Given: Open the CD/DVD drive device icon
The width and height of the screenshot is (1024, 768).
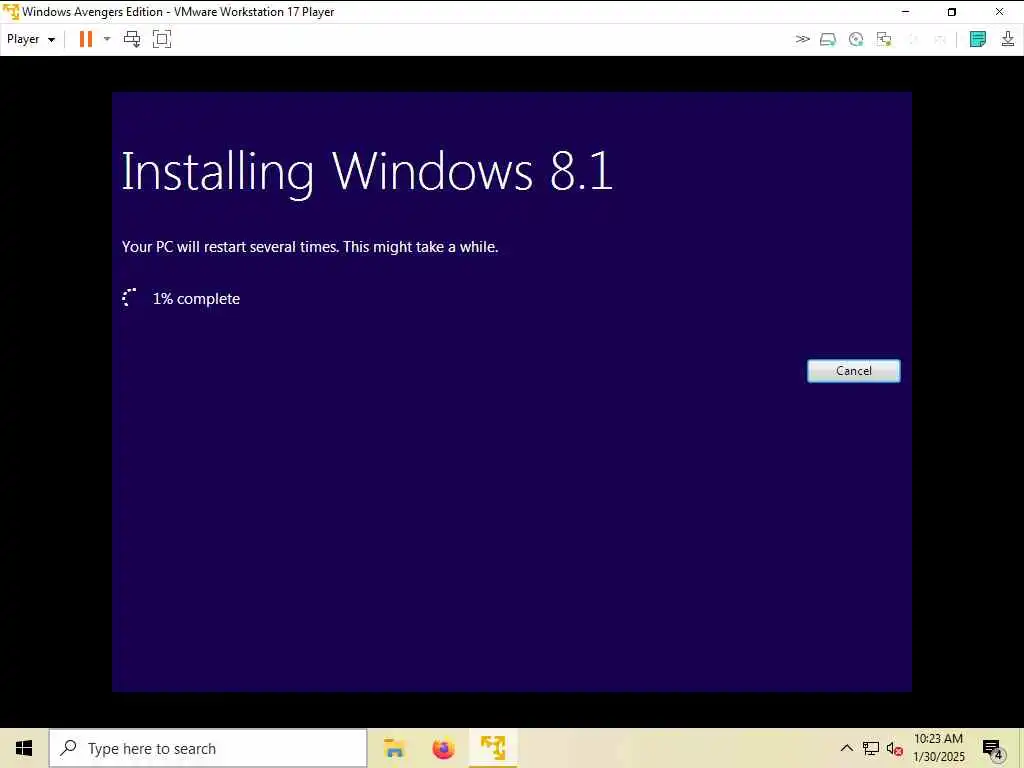Looking at the screenshot, I should click(856, 39).
